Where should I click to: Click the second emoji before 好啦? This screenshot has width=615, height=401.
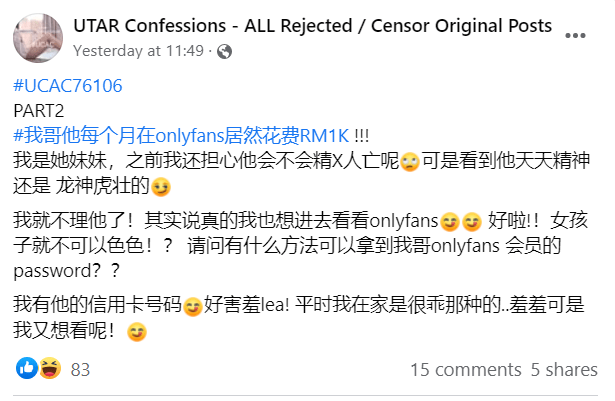[x=471, y=222]
